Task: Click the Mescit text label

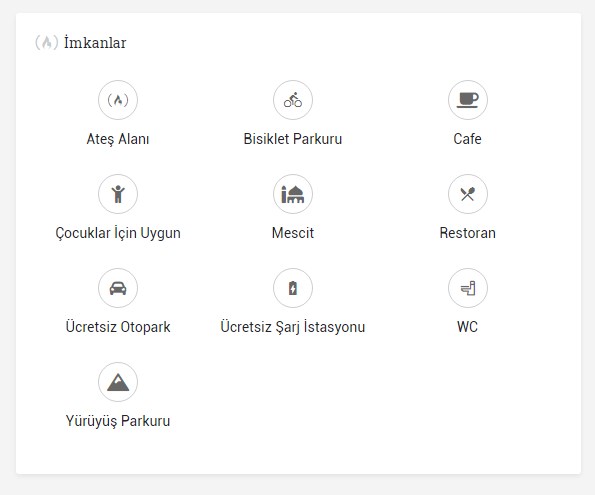Action: (293, 233)
